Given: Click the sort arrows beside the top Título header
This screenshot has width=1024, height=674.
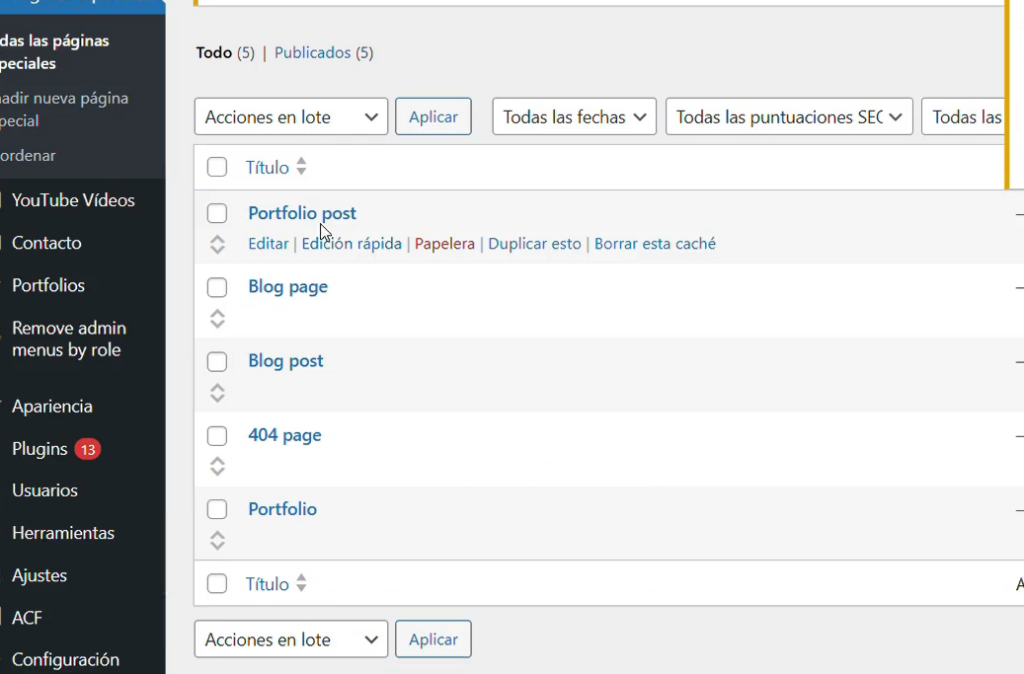Looking at the screenshot, I should click(x=301, y=168).
